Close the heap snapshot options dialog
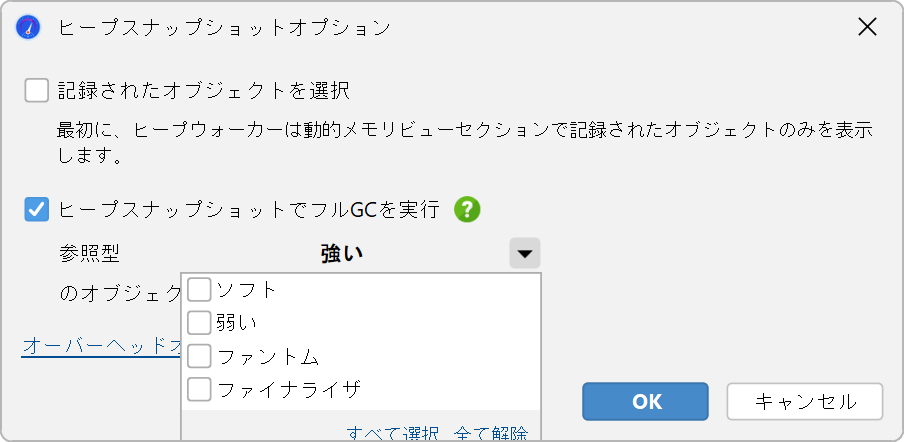Screen dimensions: 904x442 pos(867,27)
